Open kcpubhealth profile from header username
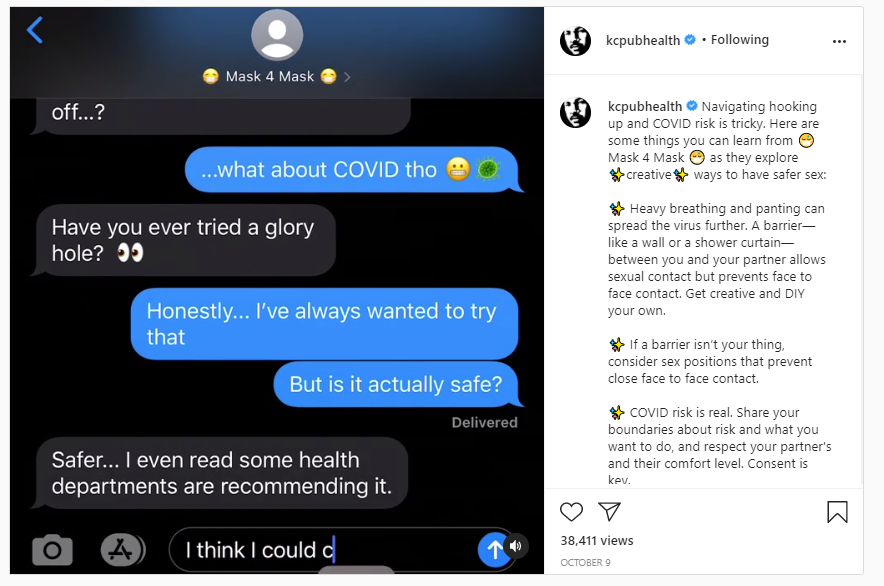This screenshot has height=586, width=884. point(643,41)
